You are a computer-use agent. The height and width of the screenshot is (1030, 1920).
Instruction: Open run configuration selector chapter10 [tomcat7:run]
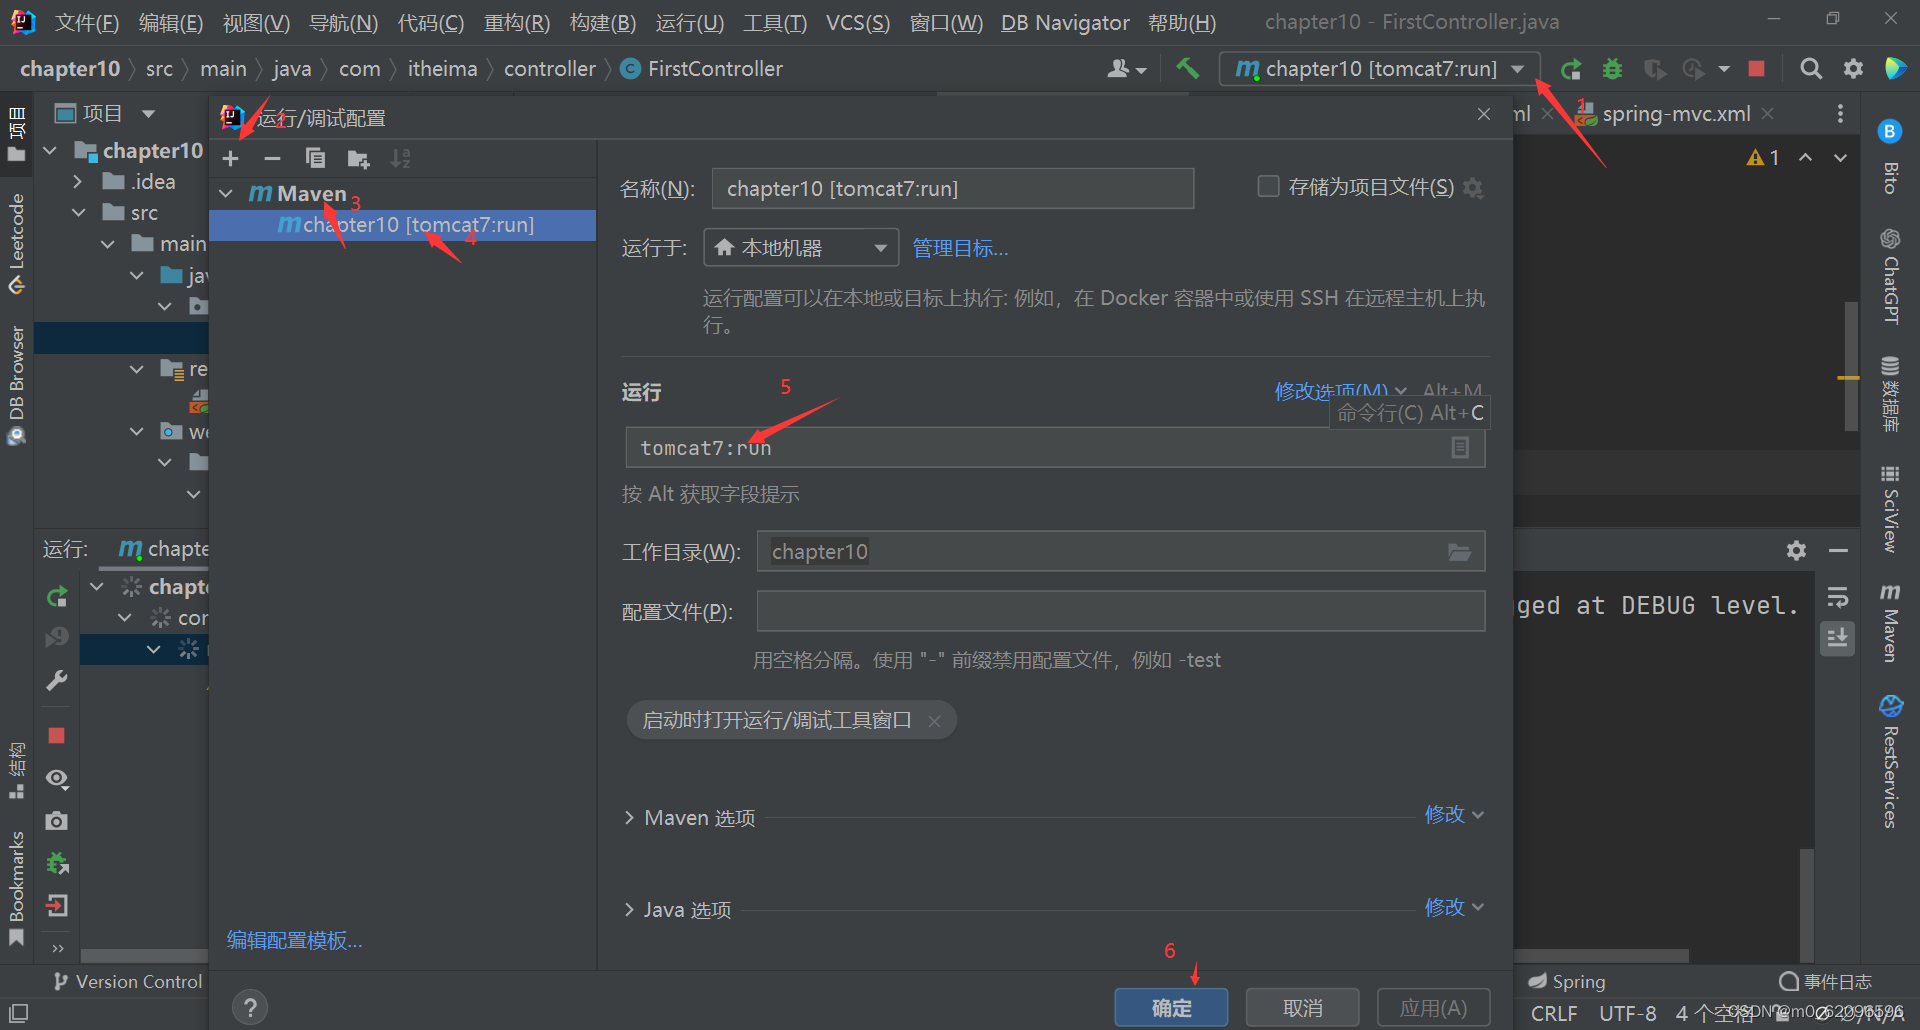pyautogui.click(x=1379, y=68)
